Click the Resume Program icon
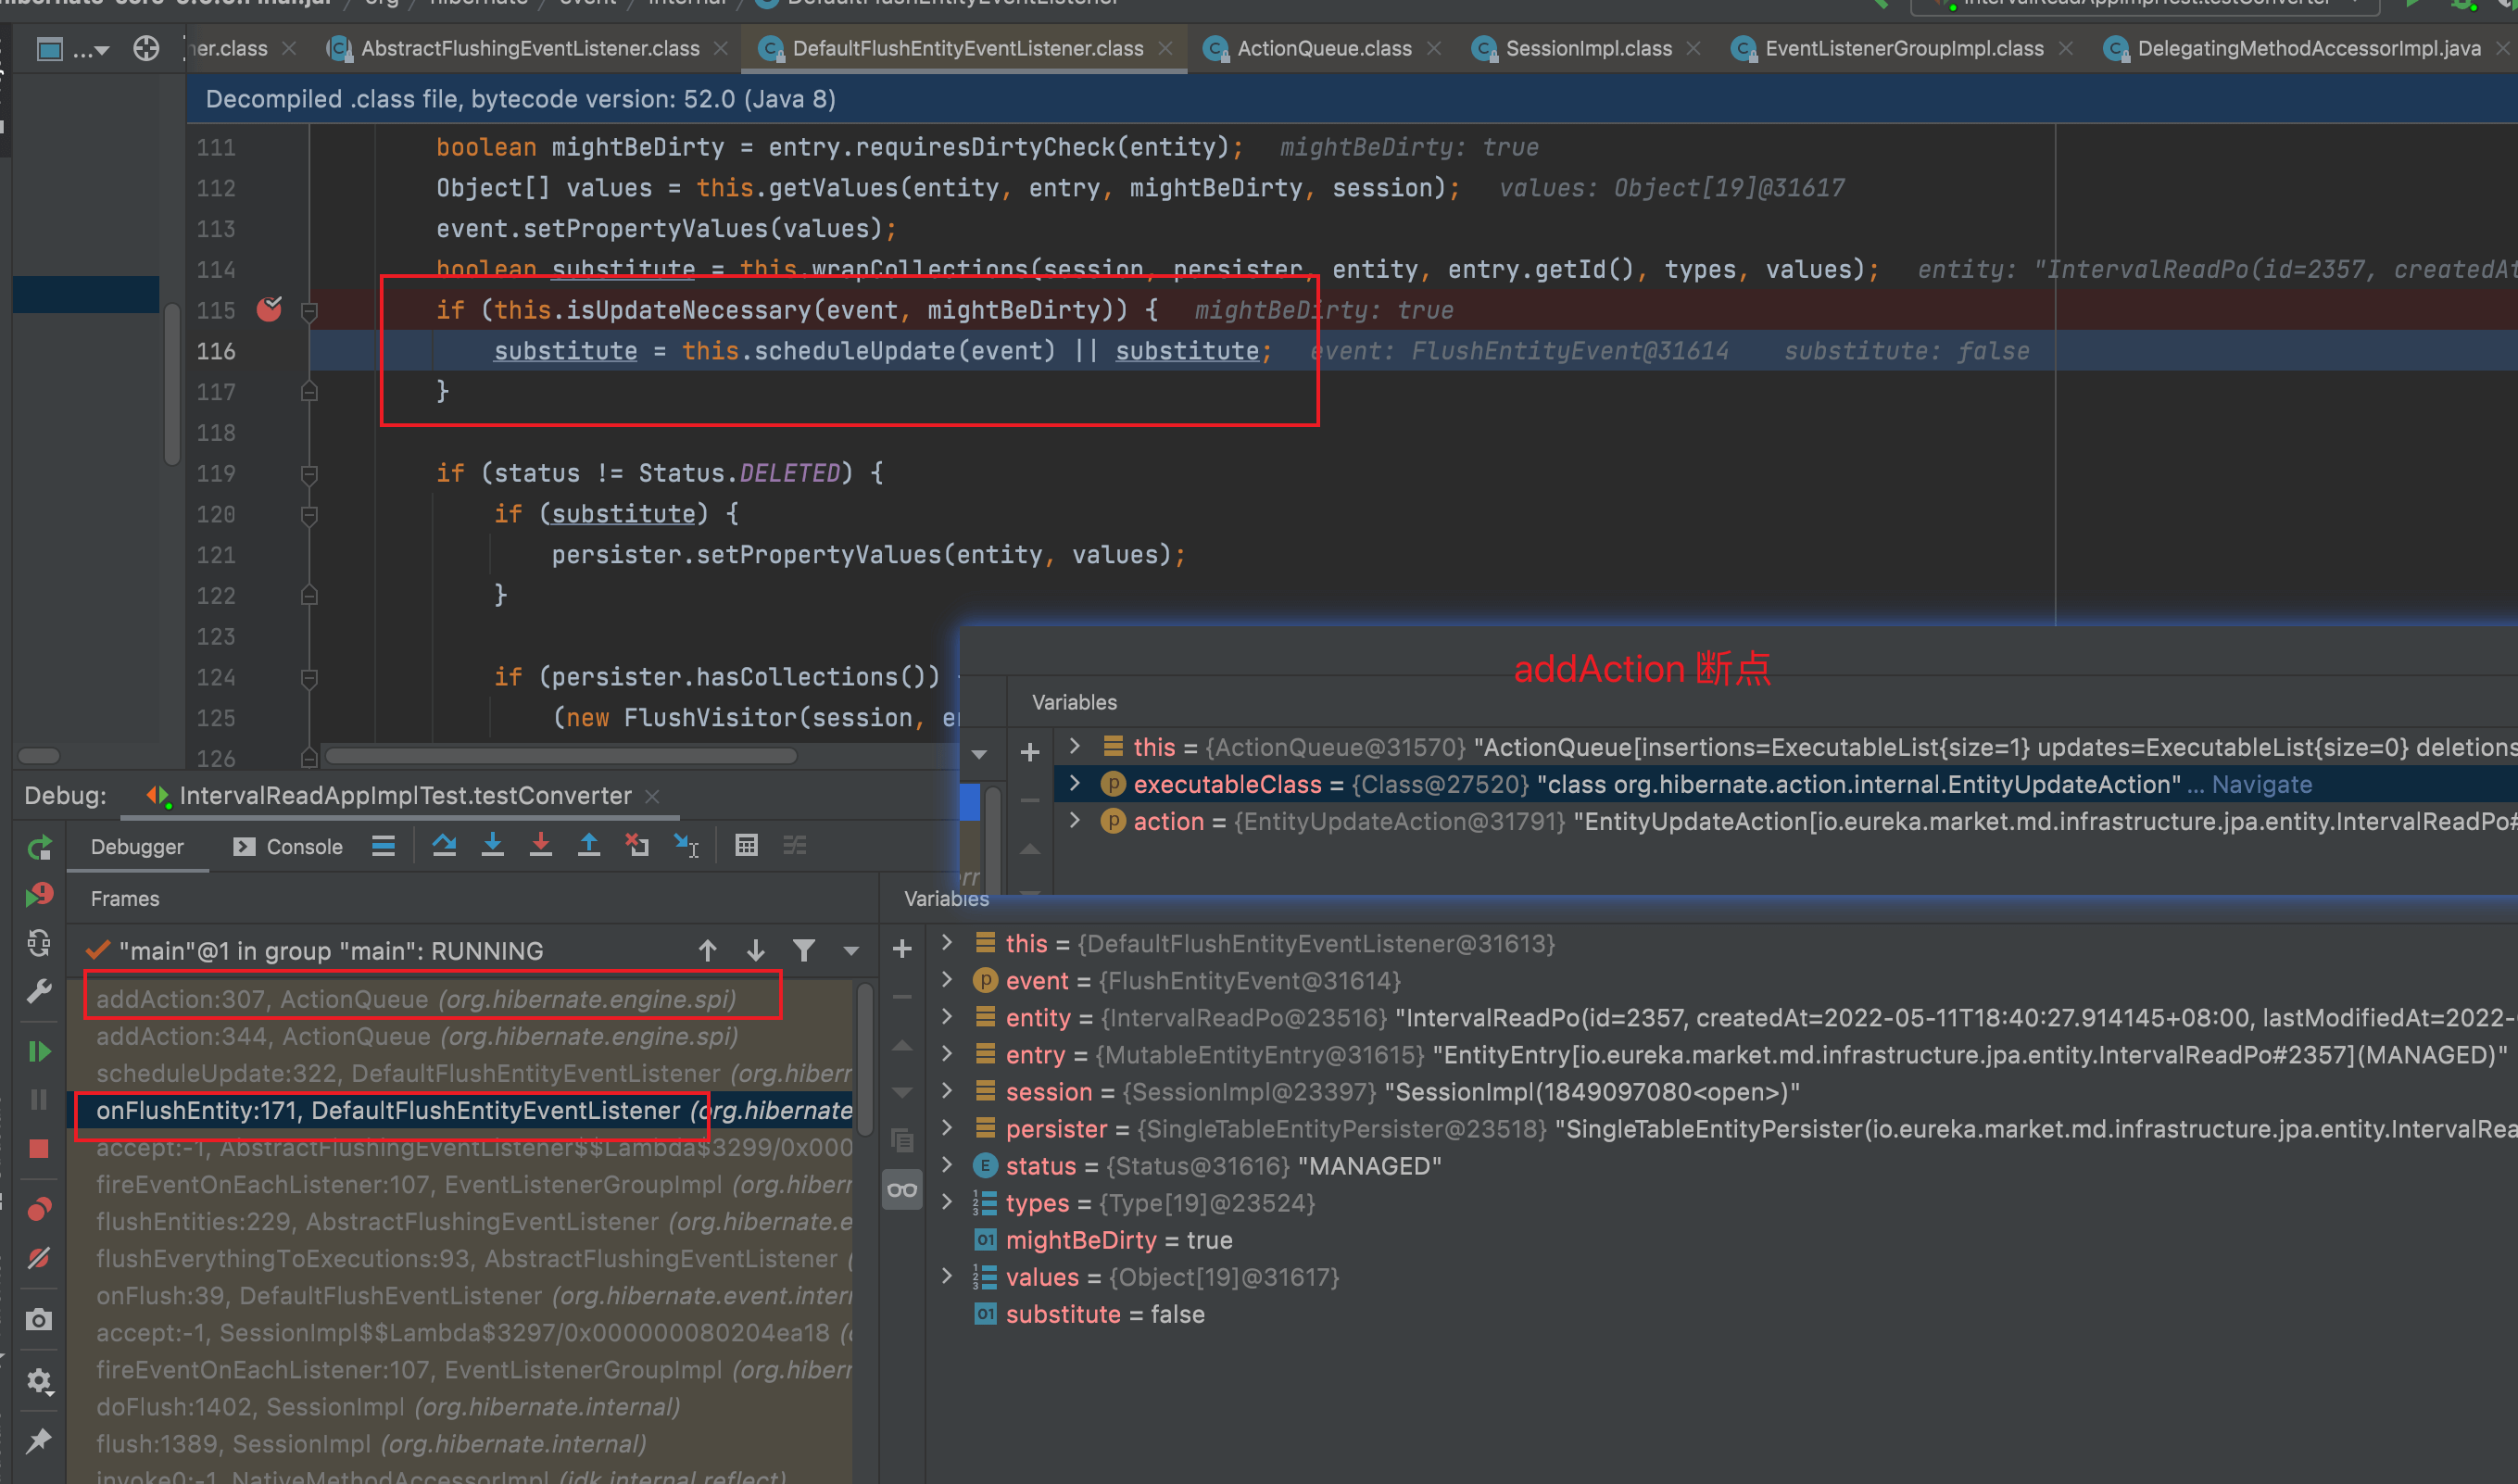This screenshot has height=1484, width=2518. 39,1051
